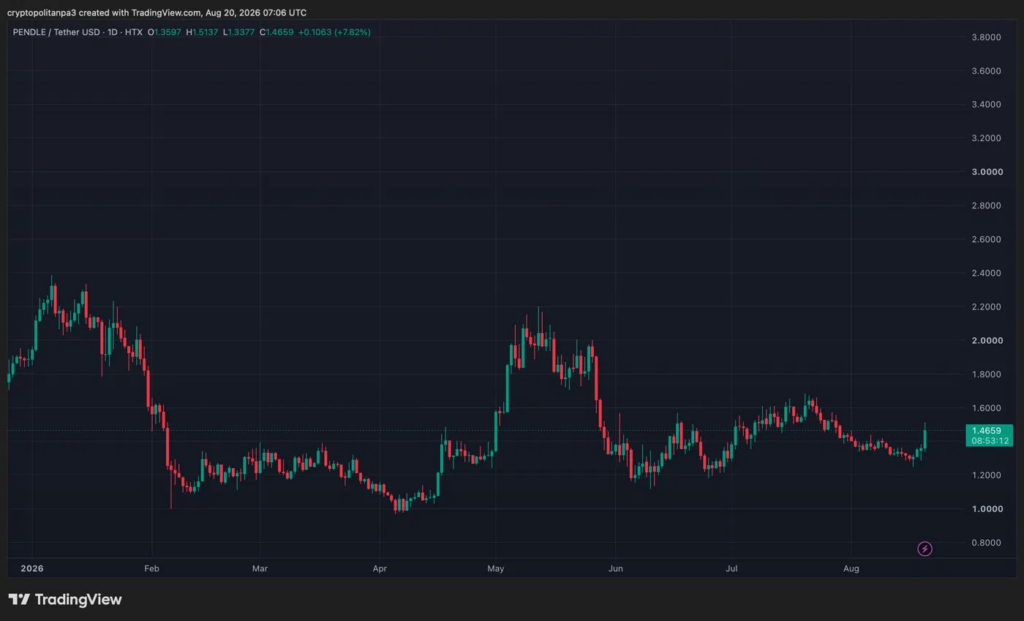Screen dimensions: 1024x621
Task: Click the high value H1.5137
Action: click(x=202, y=32)
